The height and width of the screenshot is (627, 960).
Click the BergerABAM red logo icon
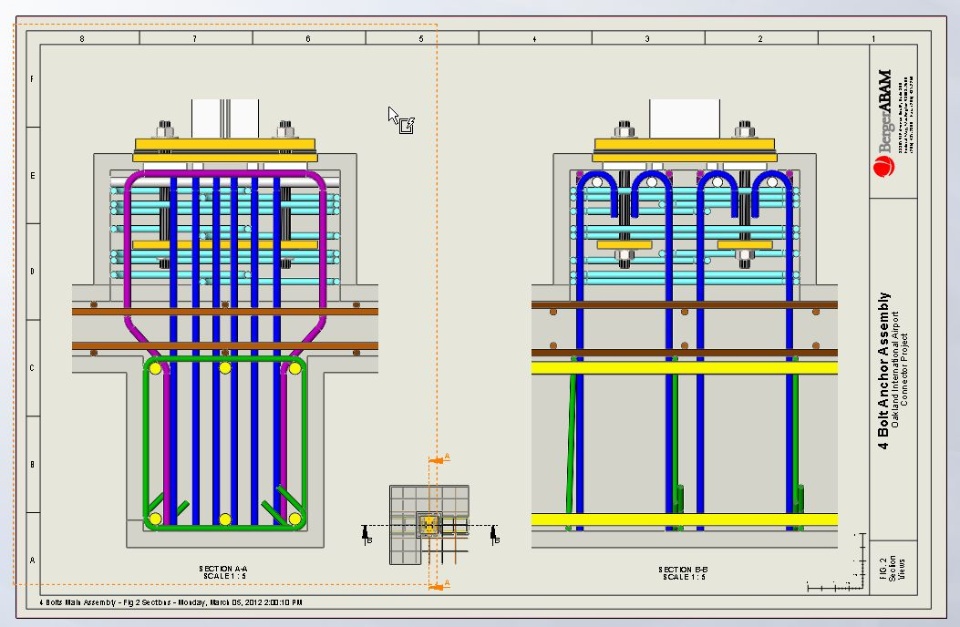tap(883, 167)
